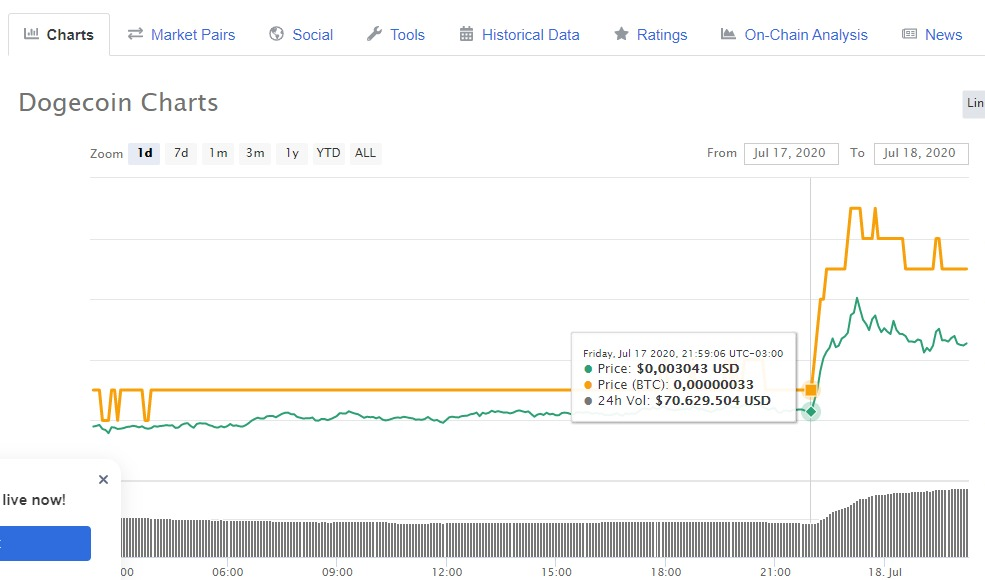Switch to the Market Pairs tab
985x580 pixels.
(181, 35)
